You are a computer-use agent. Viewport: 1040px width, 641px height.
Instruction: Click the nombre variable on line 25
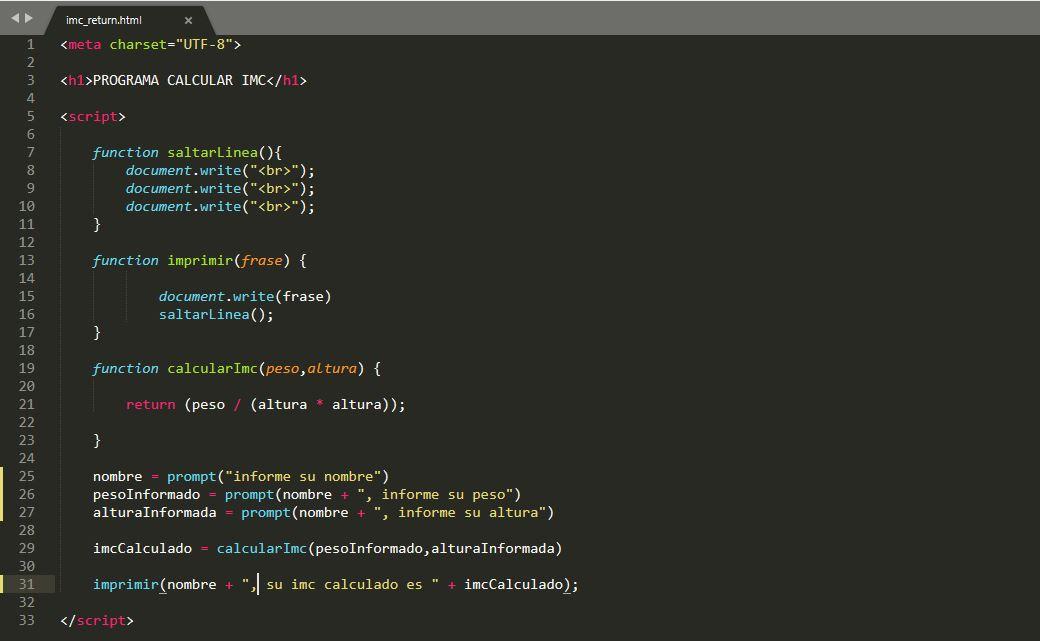117,476
